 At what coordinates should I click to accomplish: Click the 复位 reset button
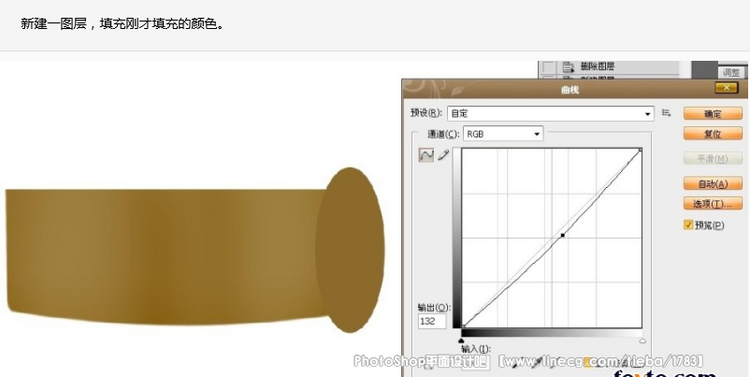tap(713, 134)
